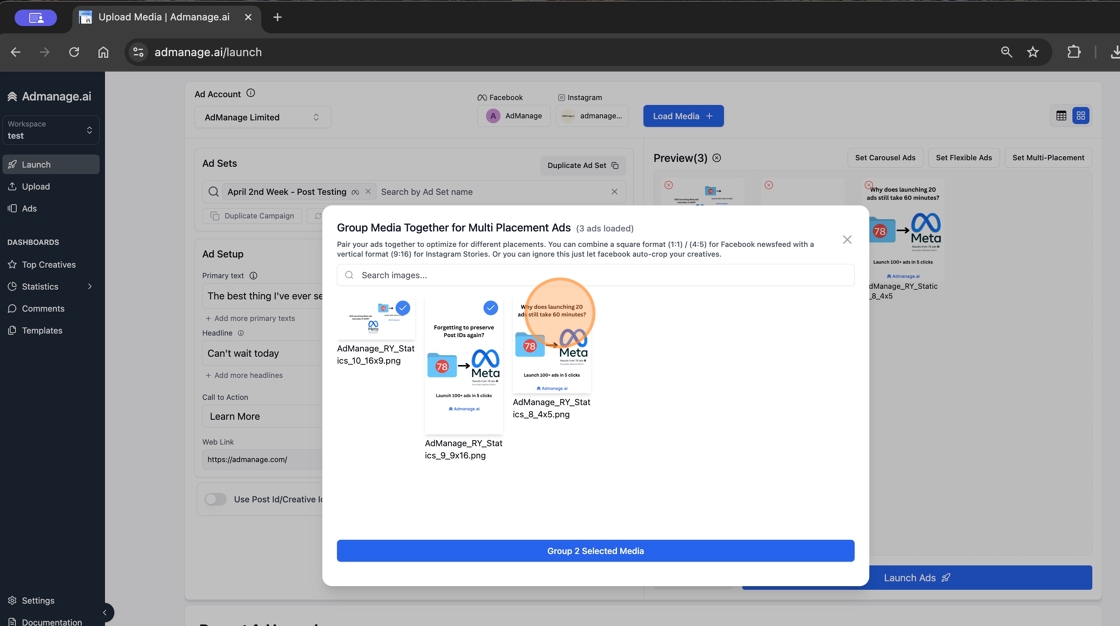Click Duplicate Ad Set button
The height and width of the screenshot is (626, 1120).
[583, 165]
